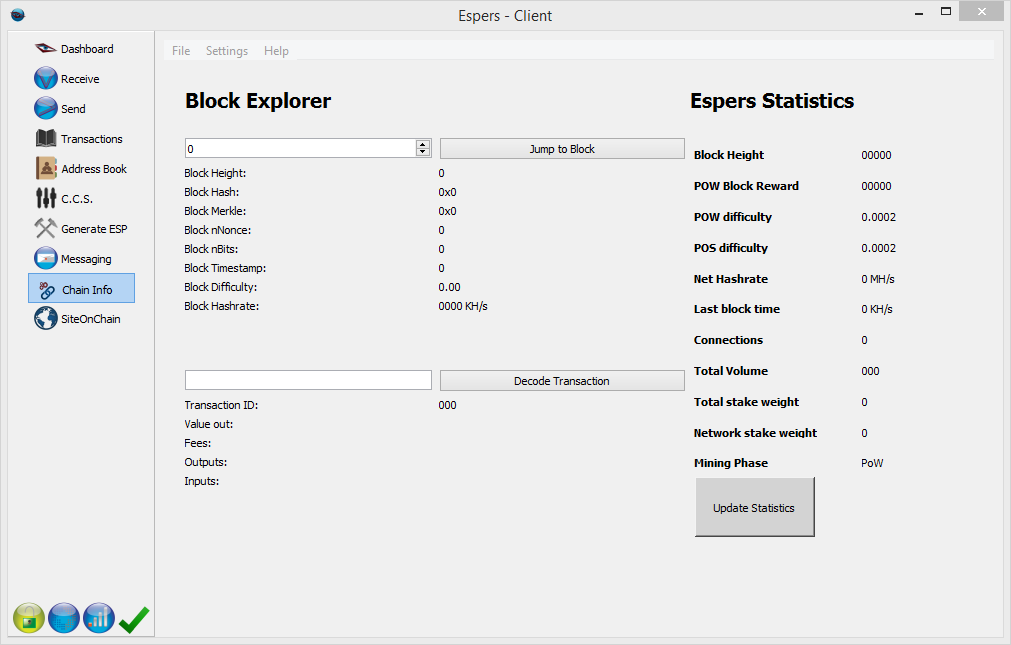The width and height of the screenshot is (1011, 645).
Task: Open the Dashboard page icon
Action: pyautogui.click(x=45, y=48)
